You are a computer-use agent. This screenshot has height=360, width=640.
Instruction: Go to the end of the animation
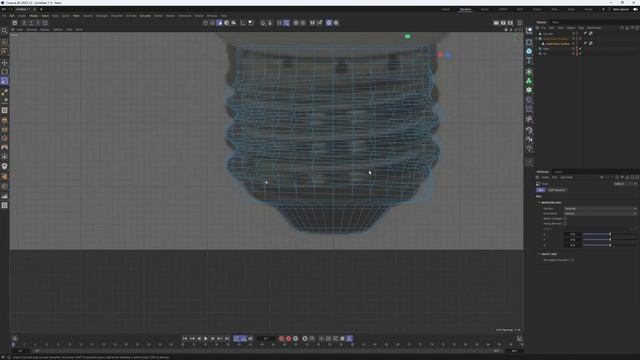[227, 338]
